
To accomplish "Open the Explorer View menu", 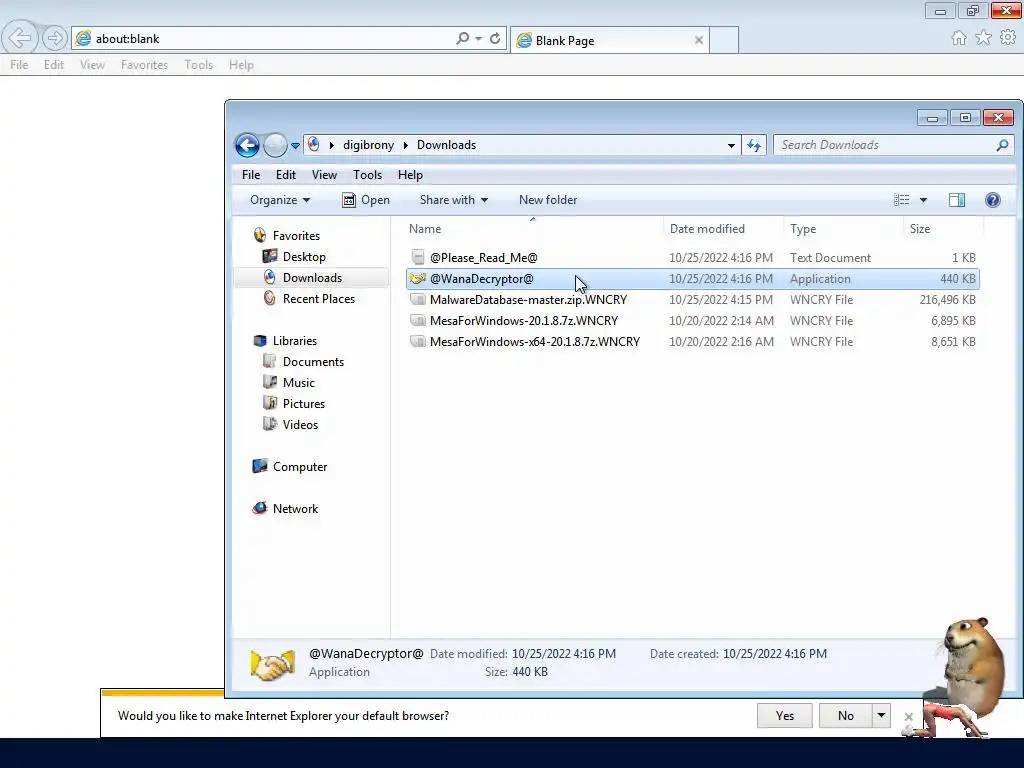I will tap(324, 175).
